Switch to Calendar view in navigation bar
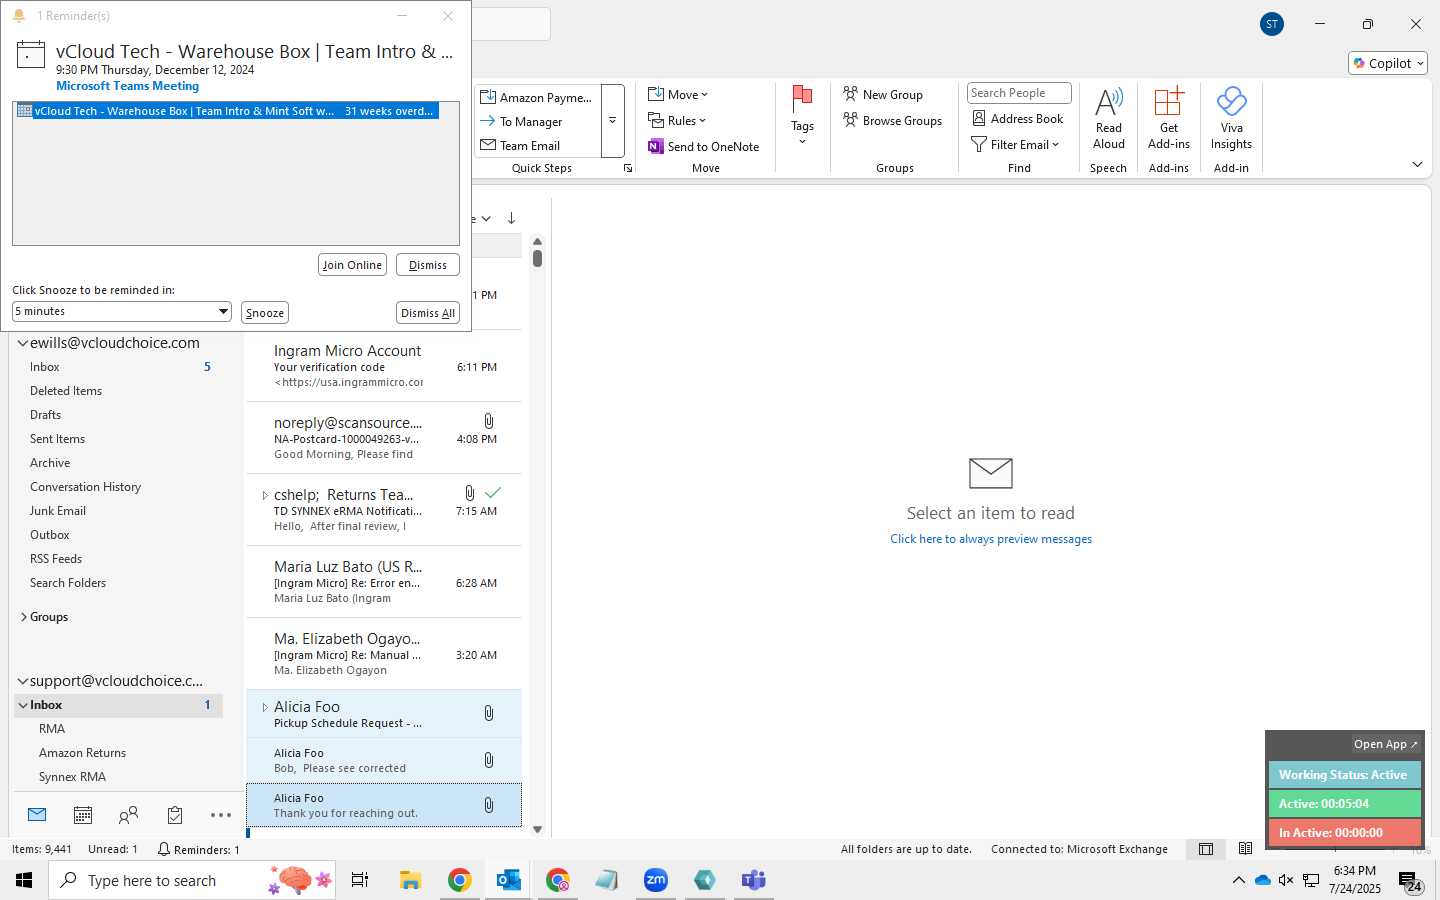The height and width of the screenshot is (900, 1440). [x=83, y=815]
